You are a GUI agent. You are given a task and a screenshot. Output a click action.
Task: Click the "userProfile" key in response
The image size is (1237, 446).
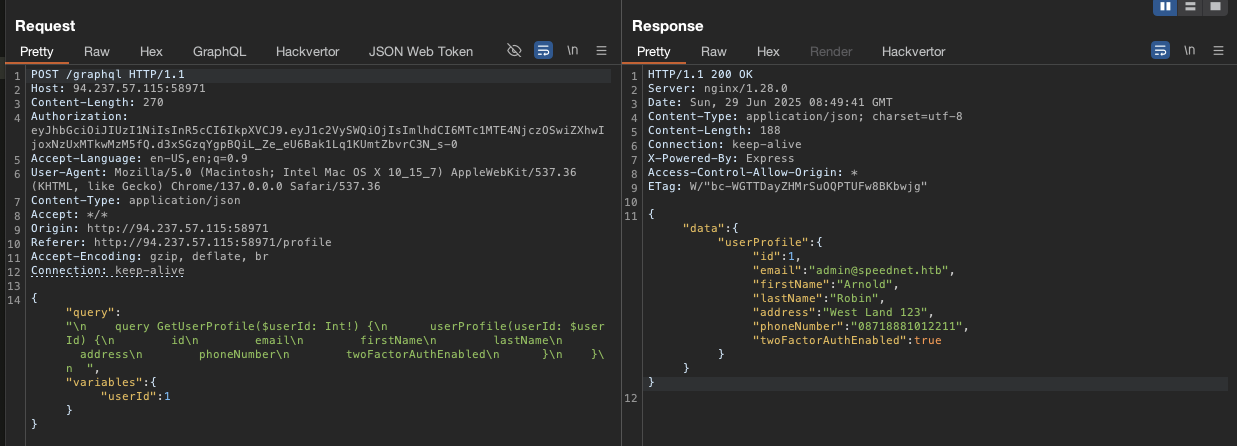762,243
